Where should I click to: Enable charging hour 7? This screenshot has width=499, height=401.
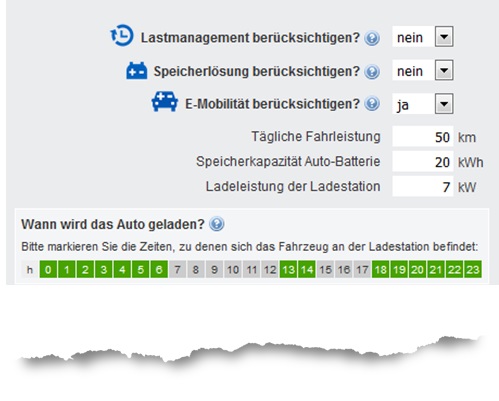click(x=178, y=269)
